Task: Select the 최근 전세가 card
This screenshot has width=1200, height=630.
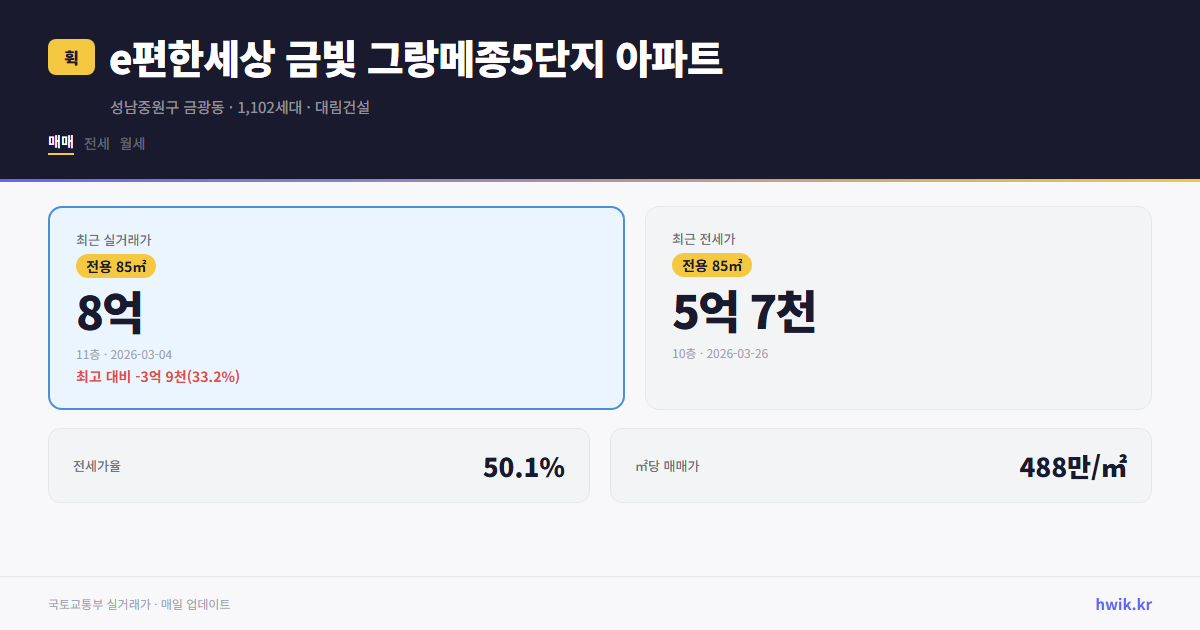Action: 898,307
